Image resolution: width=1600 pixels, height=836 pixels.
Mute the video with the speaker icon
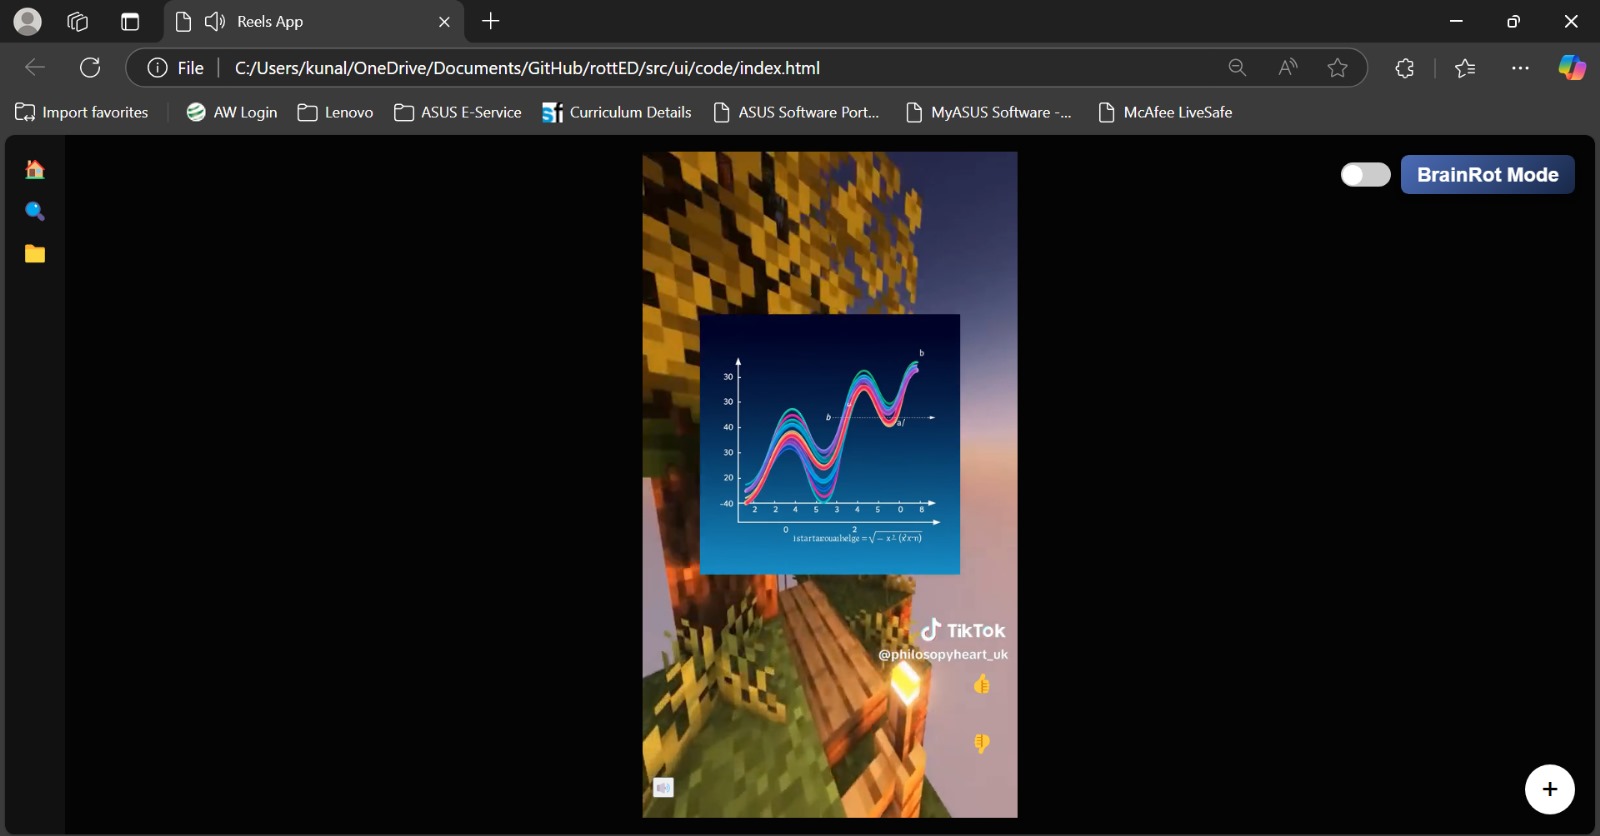click(664, 788)
